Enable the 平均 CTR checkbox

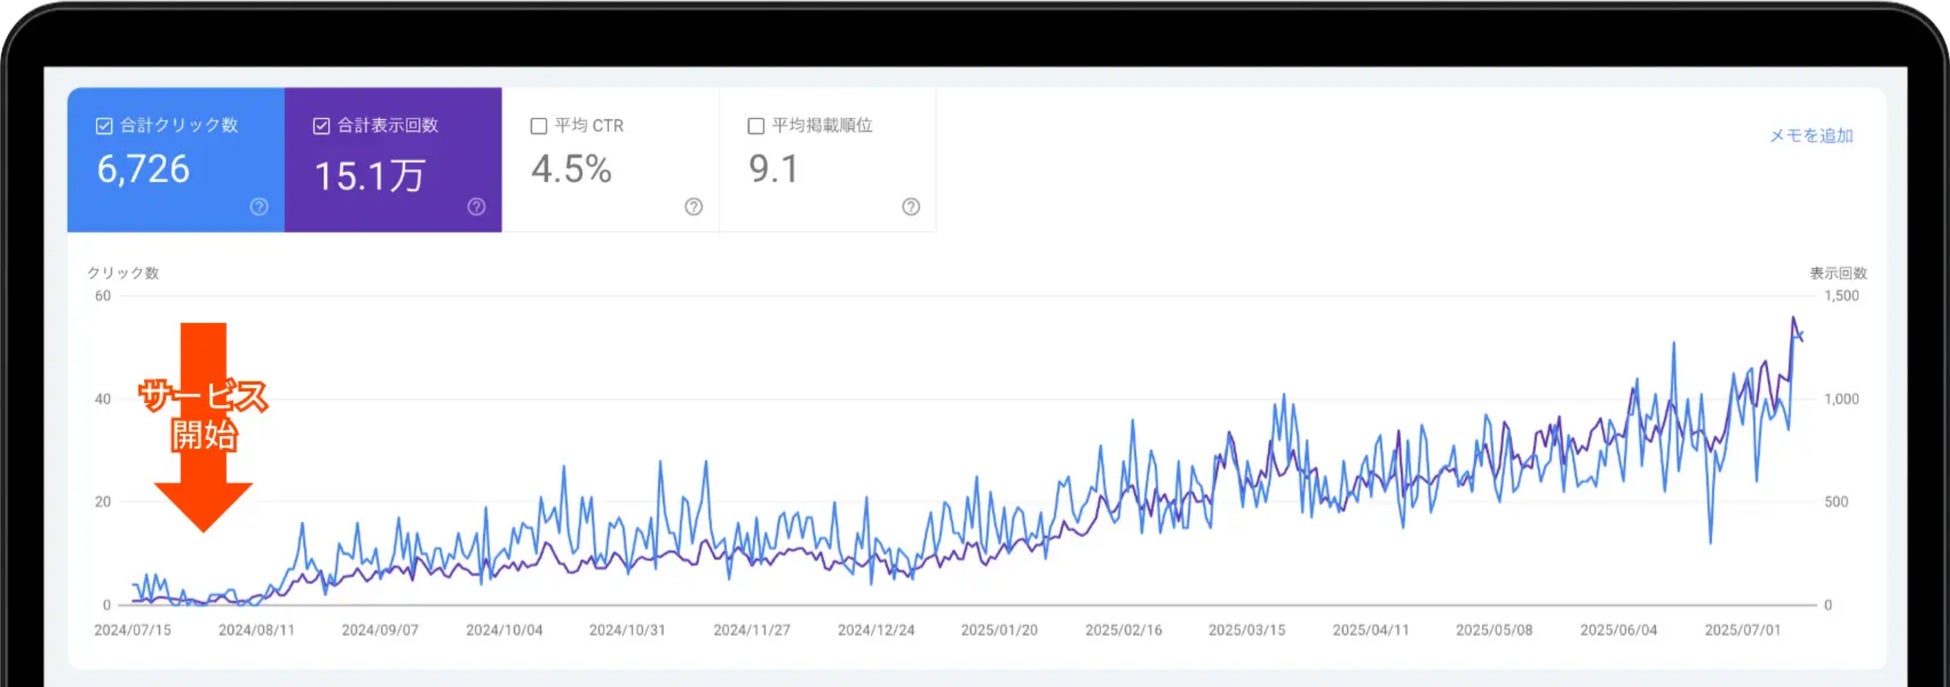[538, 126]
